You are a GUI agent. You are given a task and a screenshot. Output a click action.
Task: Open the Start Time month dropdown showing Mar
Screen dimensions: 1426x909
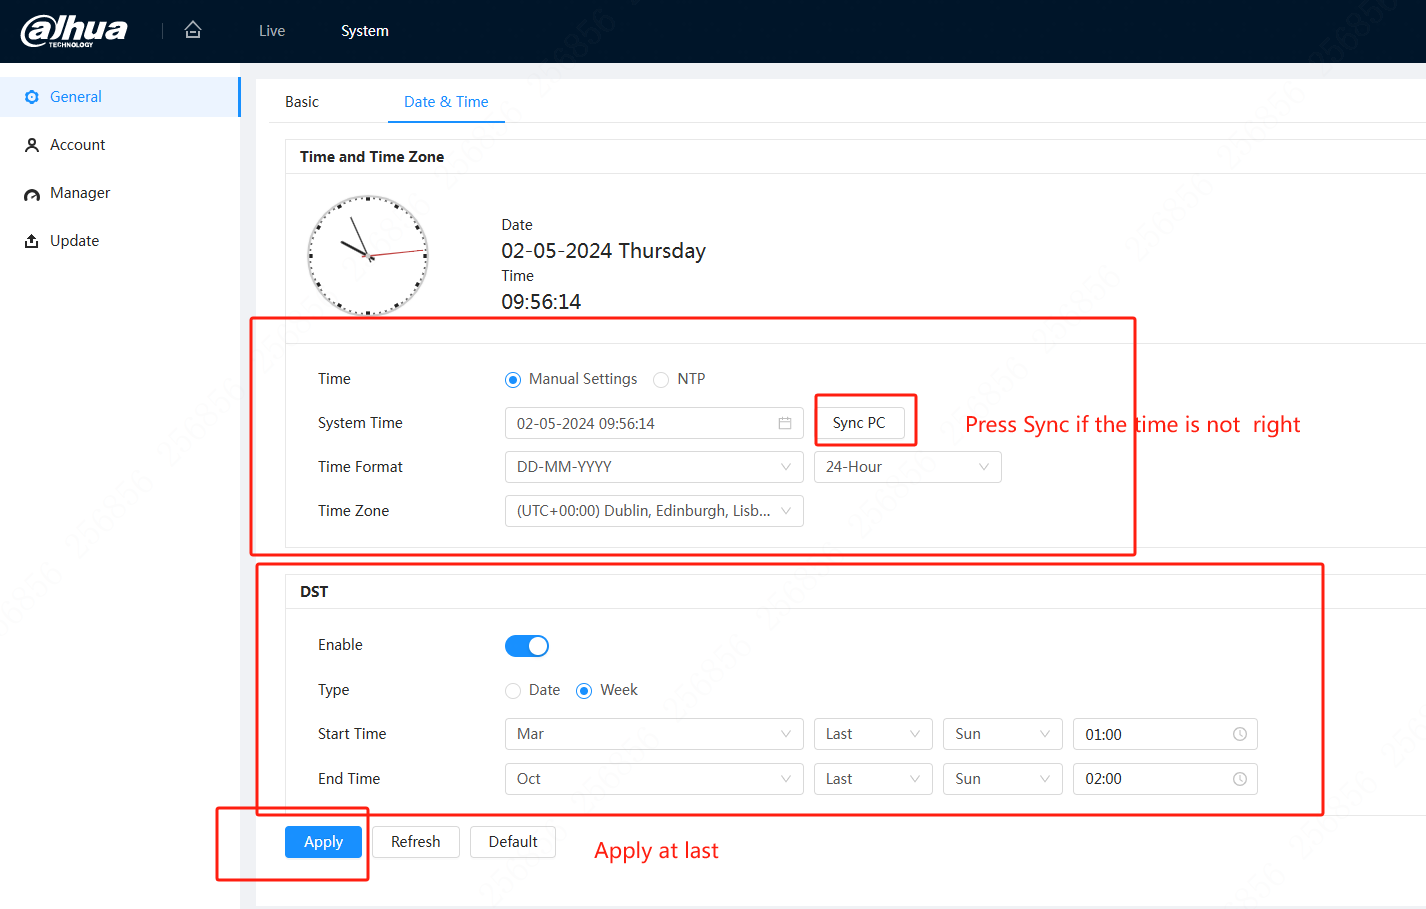(654, 734)
